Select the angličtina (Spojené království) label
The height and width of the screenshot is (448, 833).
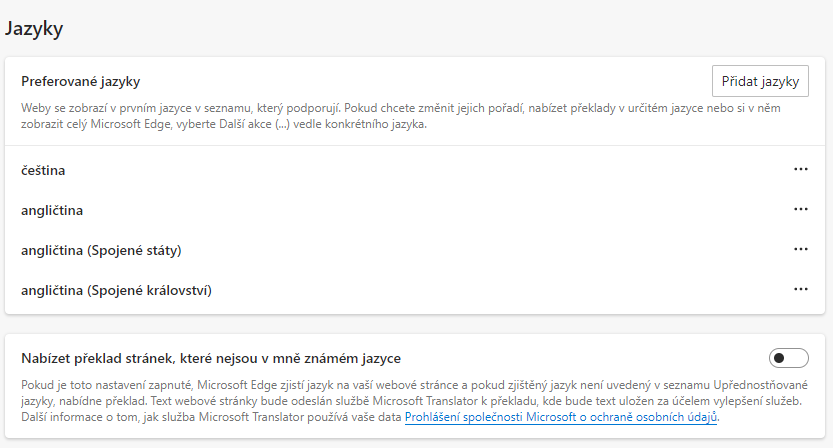[117, 290]
